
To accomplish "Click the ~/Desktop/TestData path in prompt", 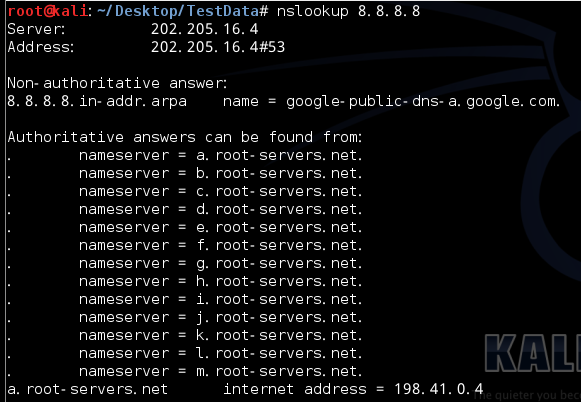I will [x=177, y=11].
